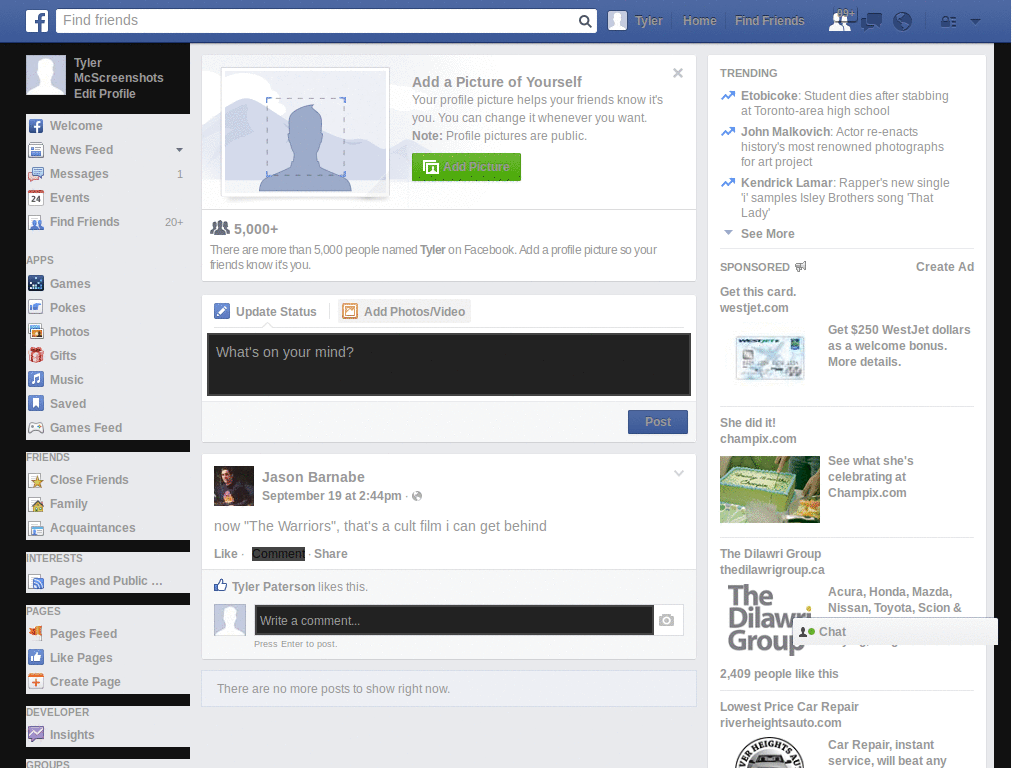Image resolution: width=1024 pixels, height=768 pixels.
Task: Open John Malkovich trending topic
Action: pyautogui.click(x=786, y=132)
